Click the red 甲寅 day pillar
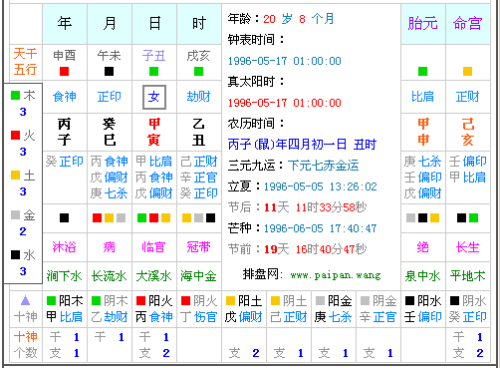 point(154,132)
